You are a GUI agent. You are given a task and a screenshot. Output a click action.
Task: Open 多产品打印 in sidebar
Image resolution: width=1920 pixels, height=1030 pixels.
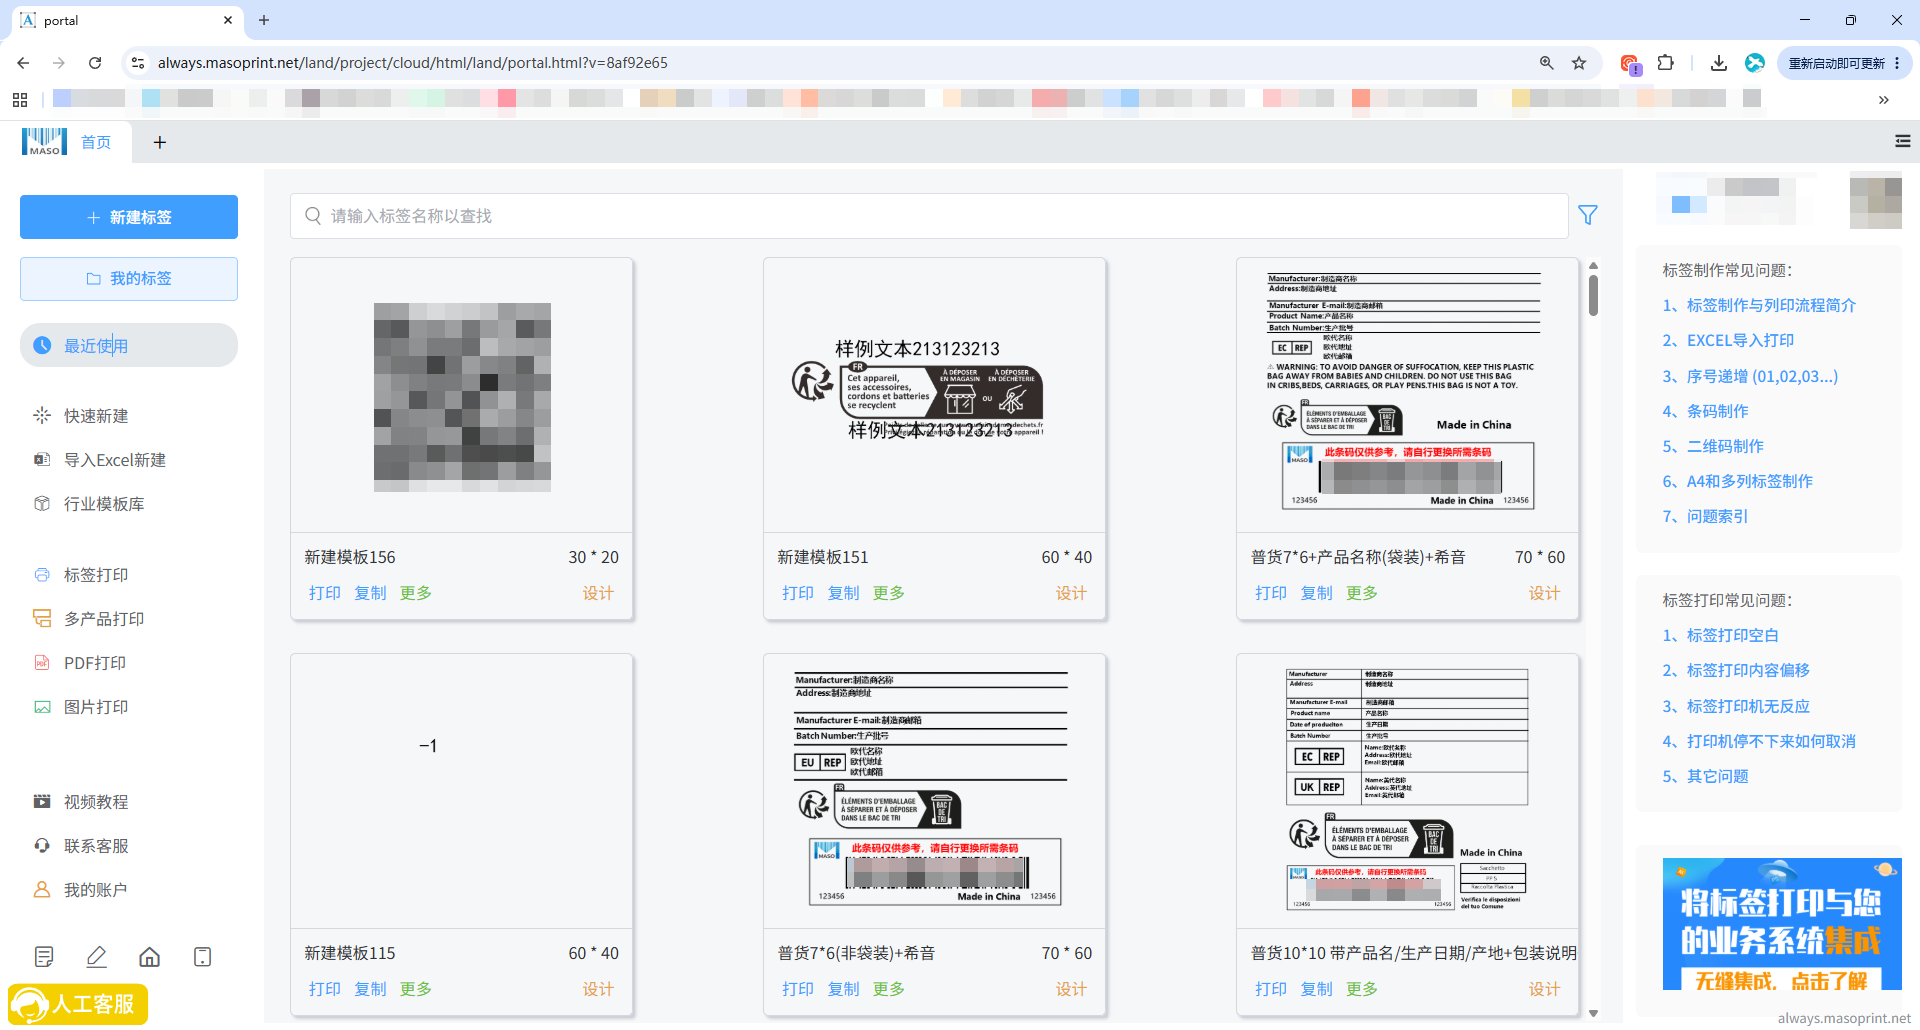pyautogui.click(x=104, y=618)
